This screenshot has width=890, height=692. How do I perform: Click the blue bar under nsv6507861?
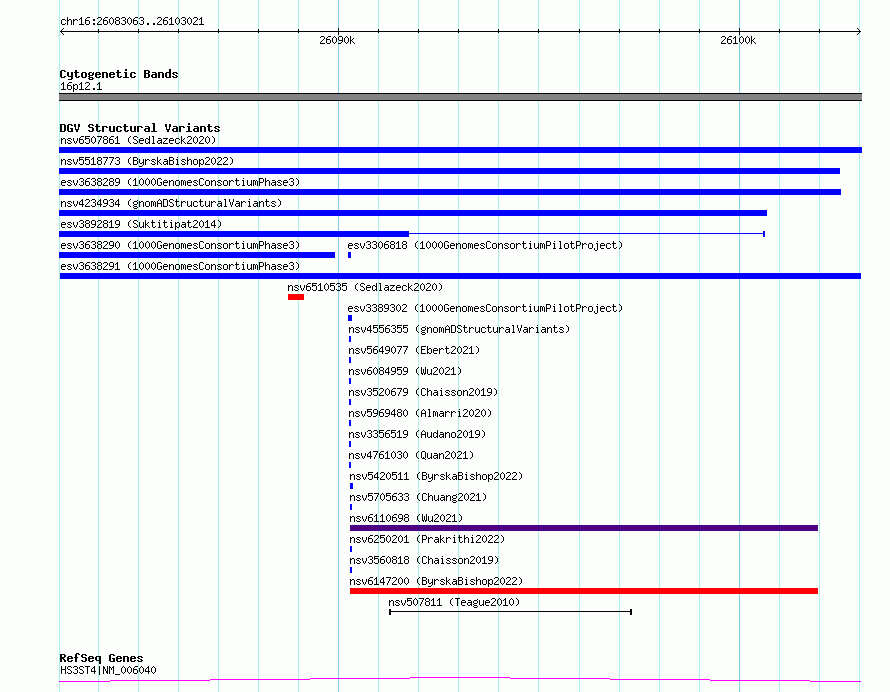(460, 150)
